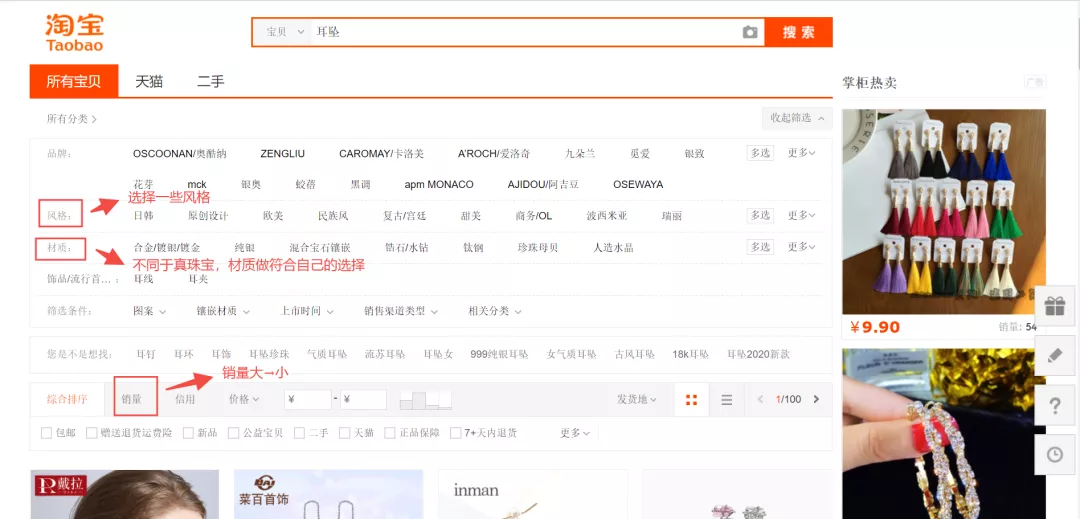Open the 镶嵌材质 filter dropdown

click(x=223, y=311)
